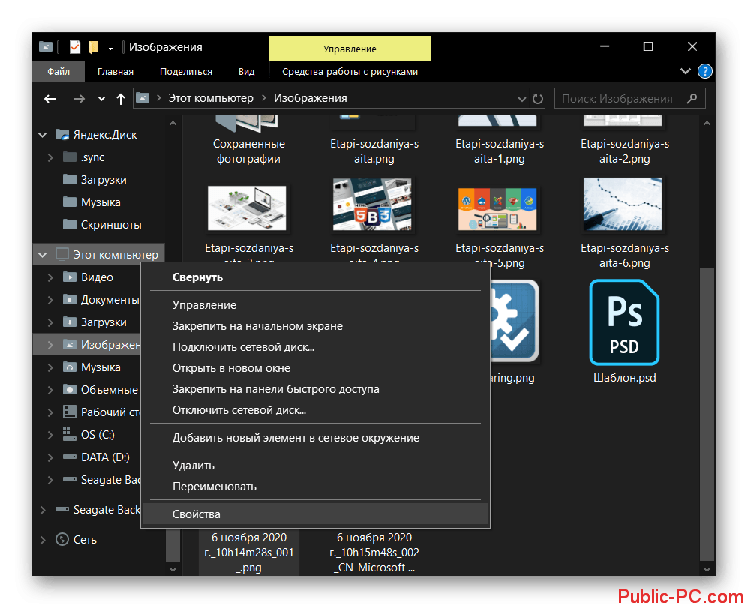Screen dimensions: 748x608
Task: Click navigation pane scroll up arrow
Action: coord(173,123)
